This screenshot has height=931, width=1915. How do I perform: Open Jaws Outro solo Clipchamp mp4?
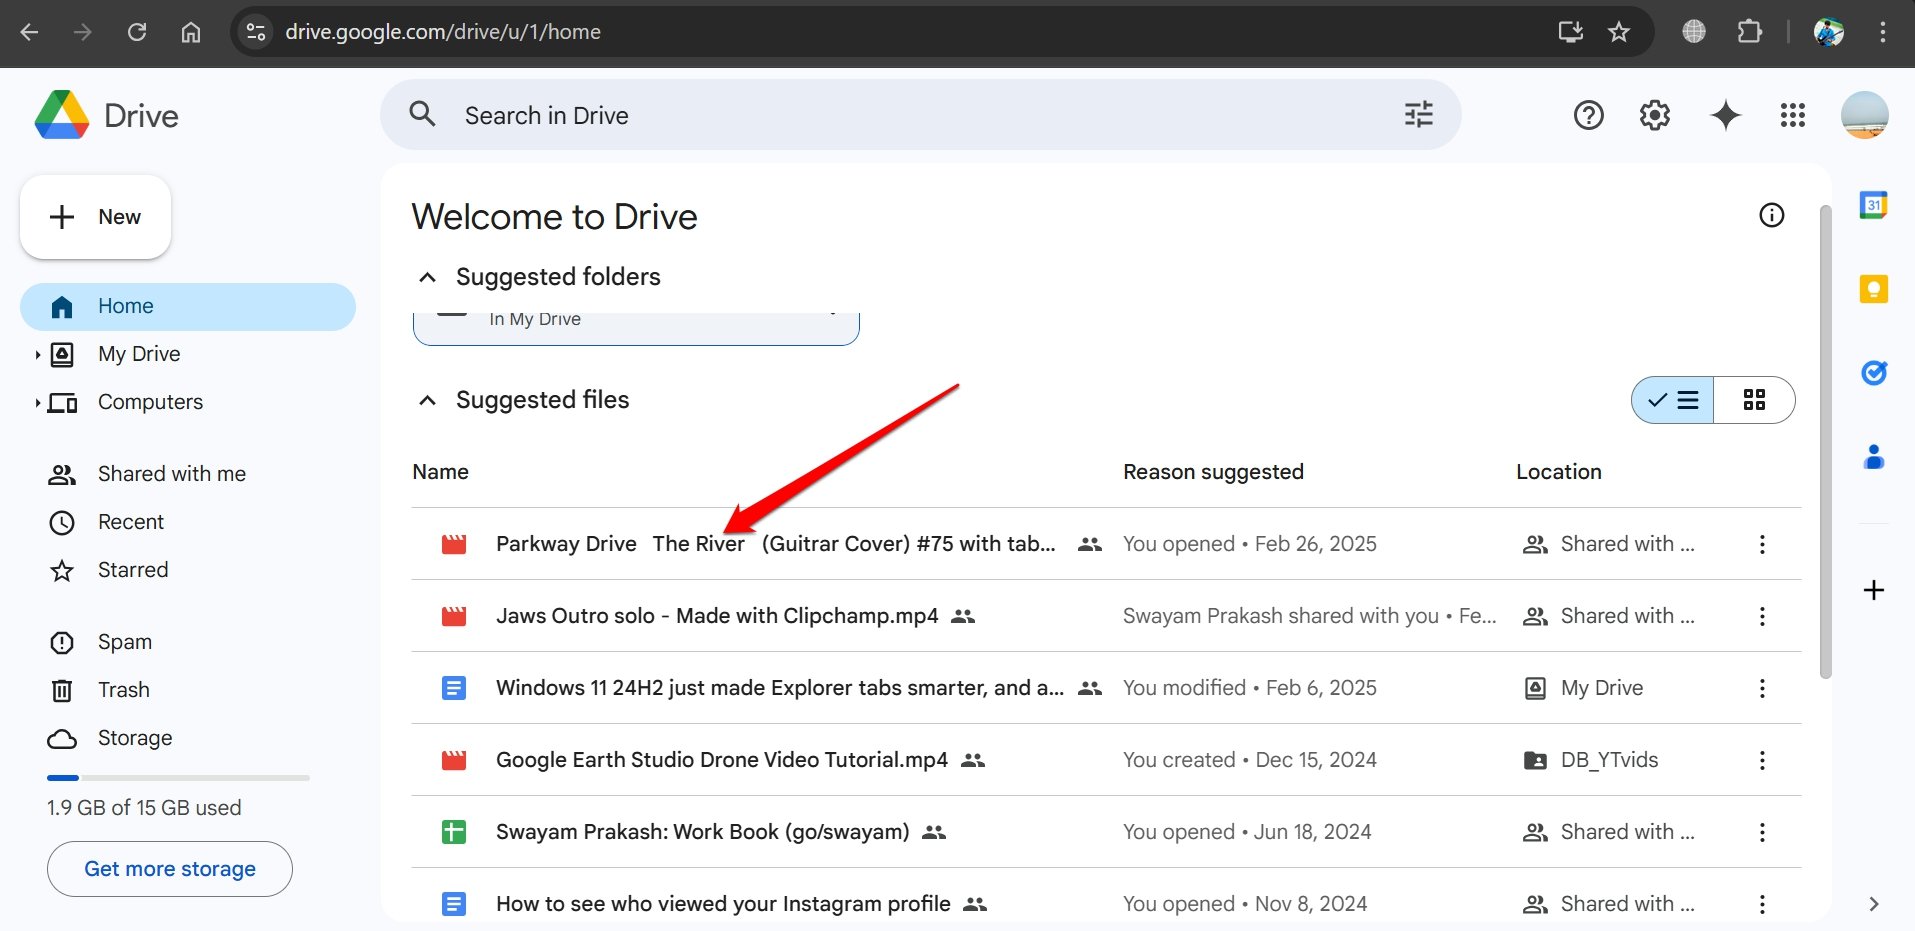pos(717,616)
